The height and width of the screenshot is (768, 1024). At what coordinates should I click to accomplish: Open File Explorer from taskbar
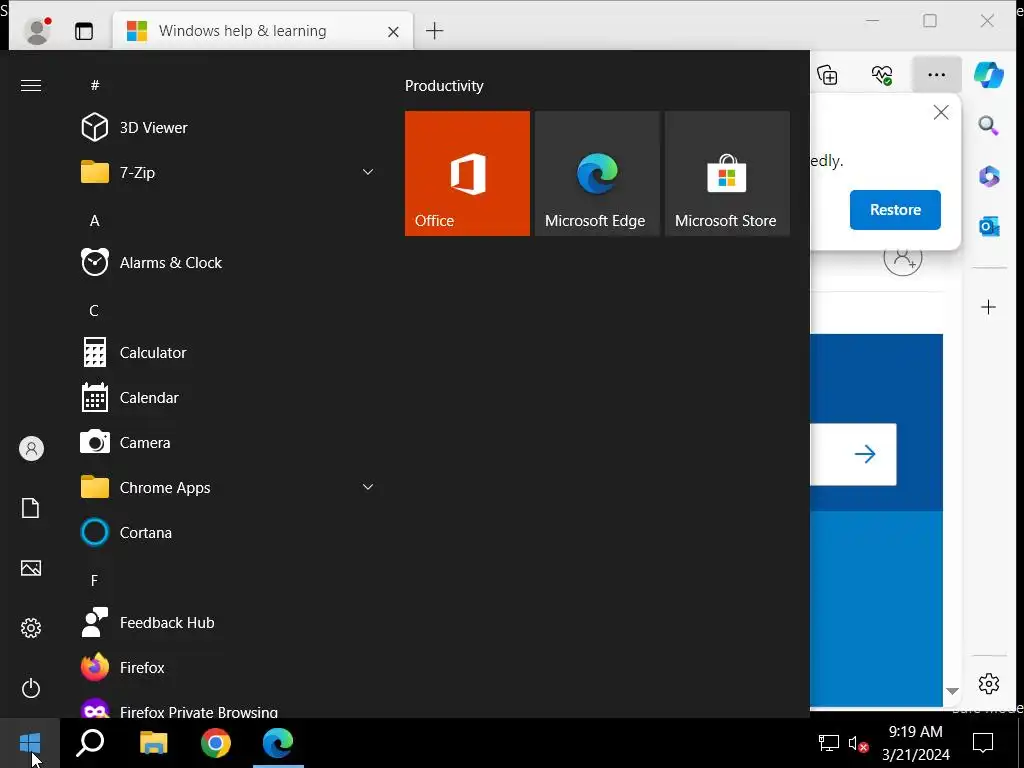[x=153, y=743]
